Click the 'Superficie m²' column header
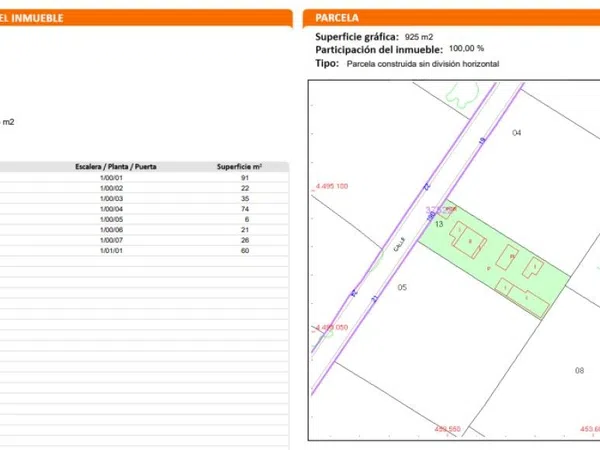Screen dimensions: 600x450 239,166
